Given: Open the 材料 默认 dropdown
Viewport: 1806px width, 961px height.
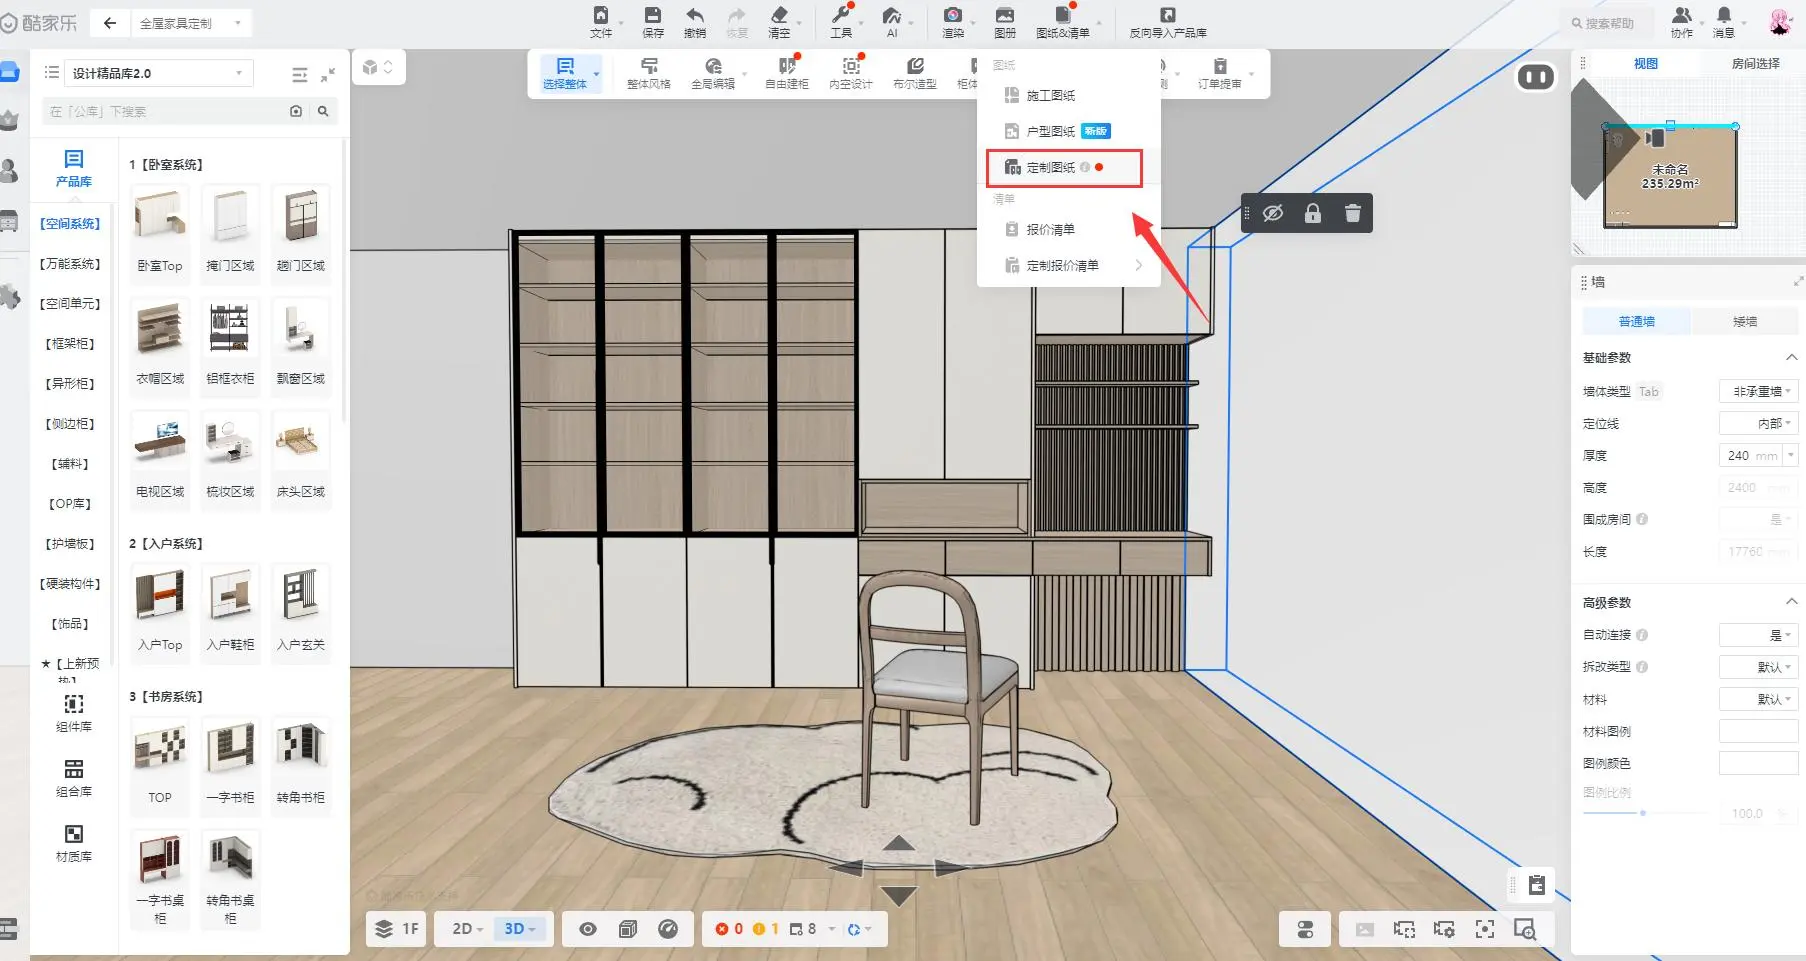Looking at the screenshot, I should click(1758, 699).
